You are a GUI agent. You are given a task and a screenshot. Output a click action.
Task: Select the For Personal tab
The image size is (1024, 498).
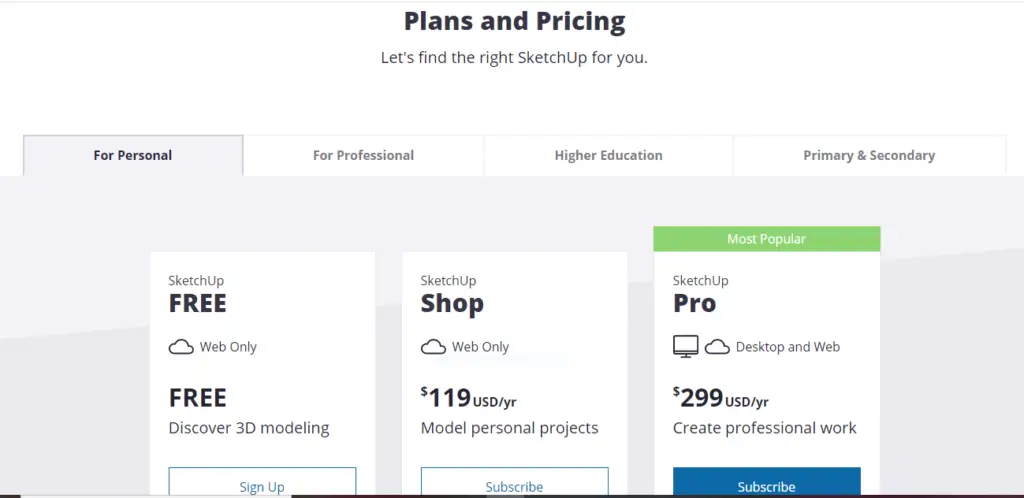133,155
